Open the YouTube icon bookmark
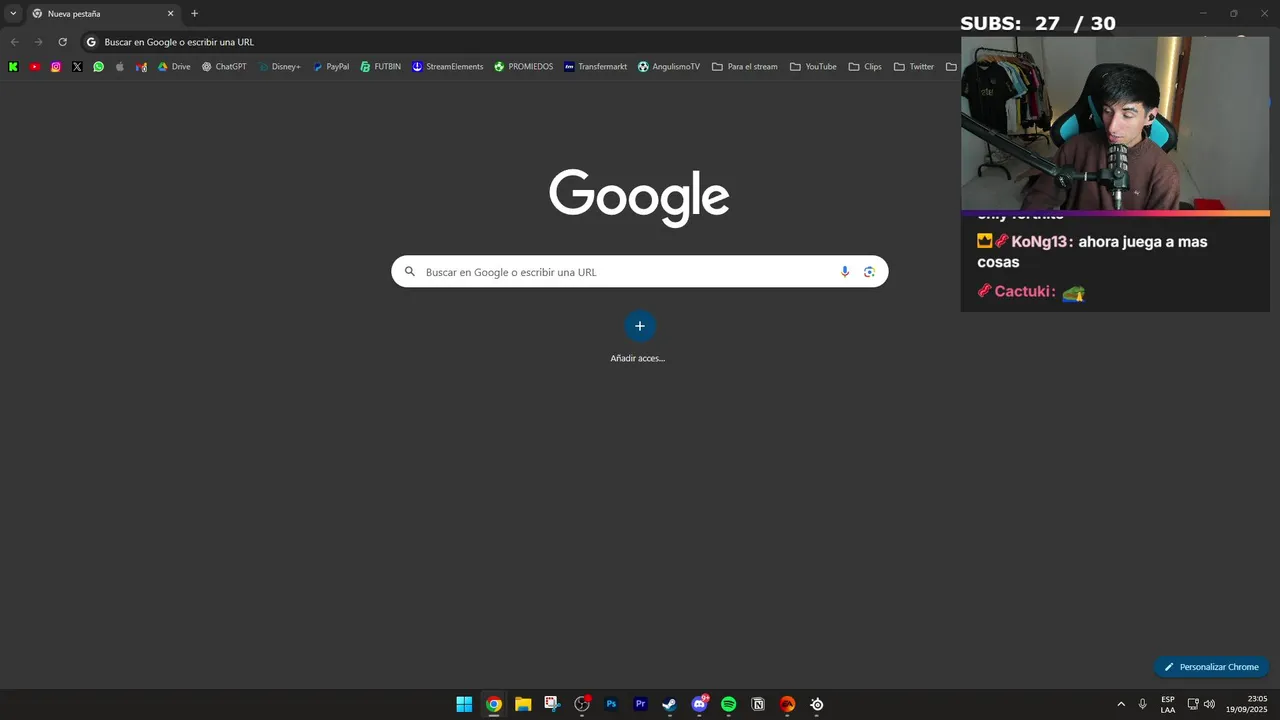The width and height of the screenshot is (1280, 720). pos(35,67)
